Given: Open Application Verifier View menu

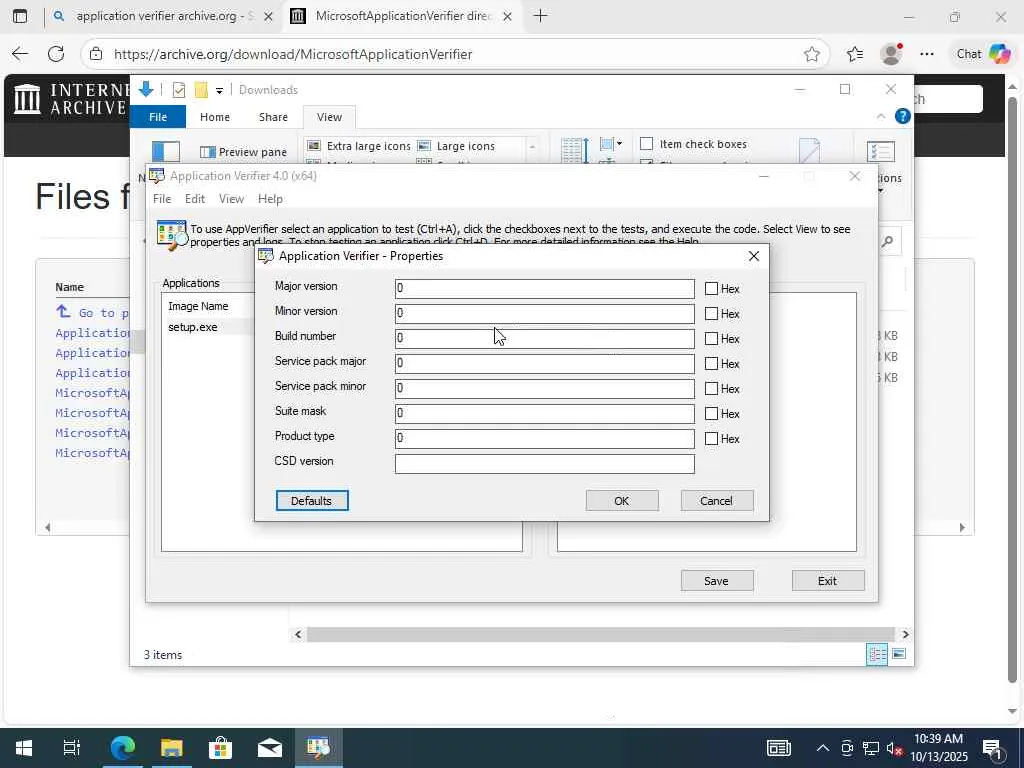Looking at the screenshot, I should tap(231, 199).
